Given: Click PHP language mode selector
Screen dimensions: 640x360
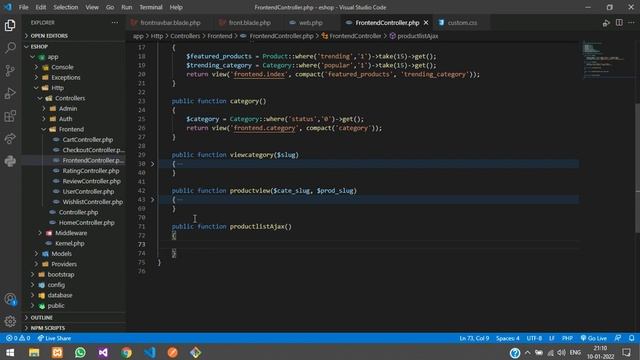Looking at the screenshot, I should (567, 338).
